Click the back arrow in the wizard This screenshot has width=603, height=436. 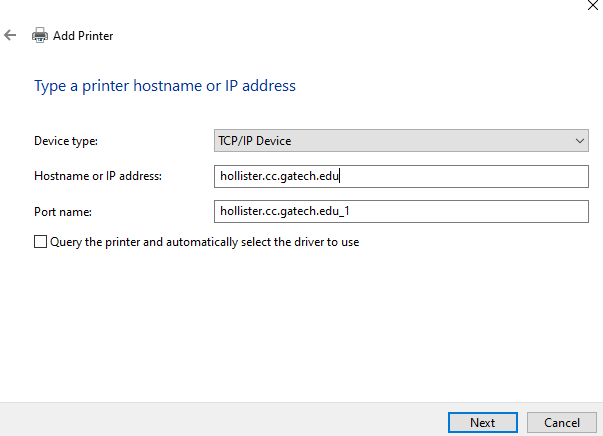click(x=11, y=36)
